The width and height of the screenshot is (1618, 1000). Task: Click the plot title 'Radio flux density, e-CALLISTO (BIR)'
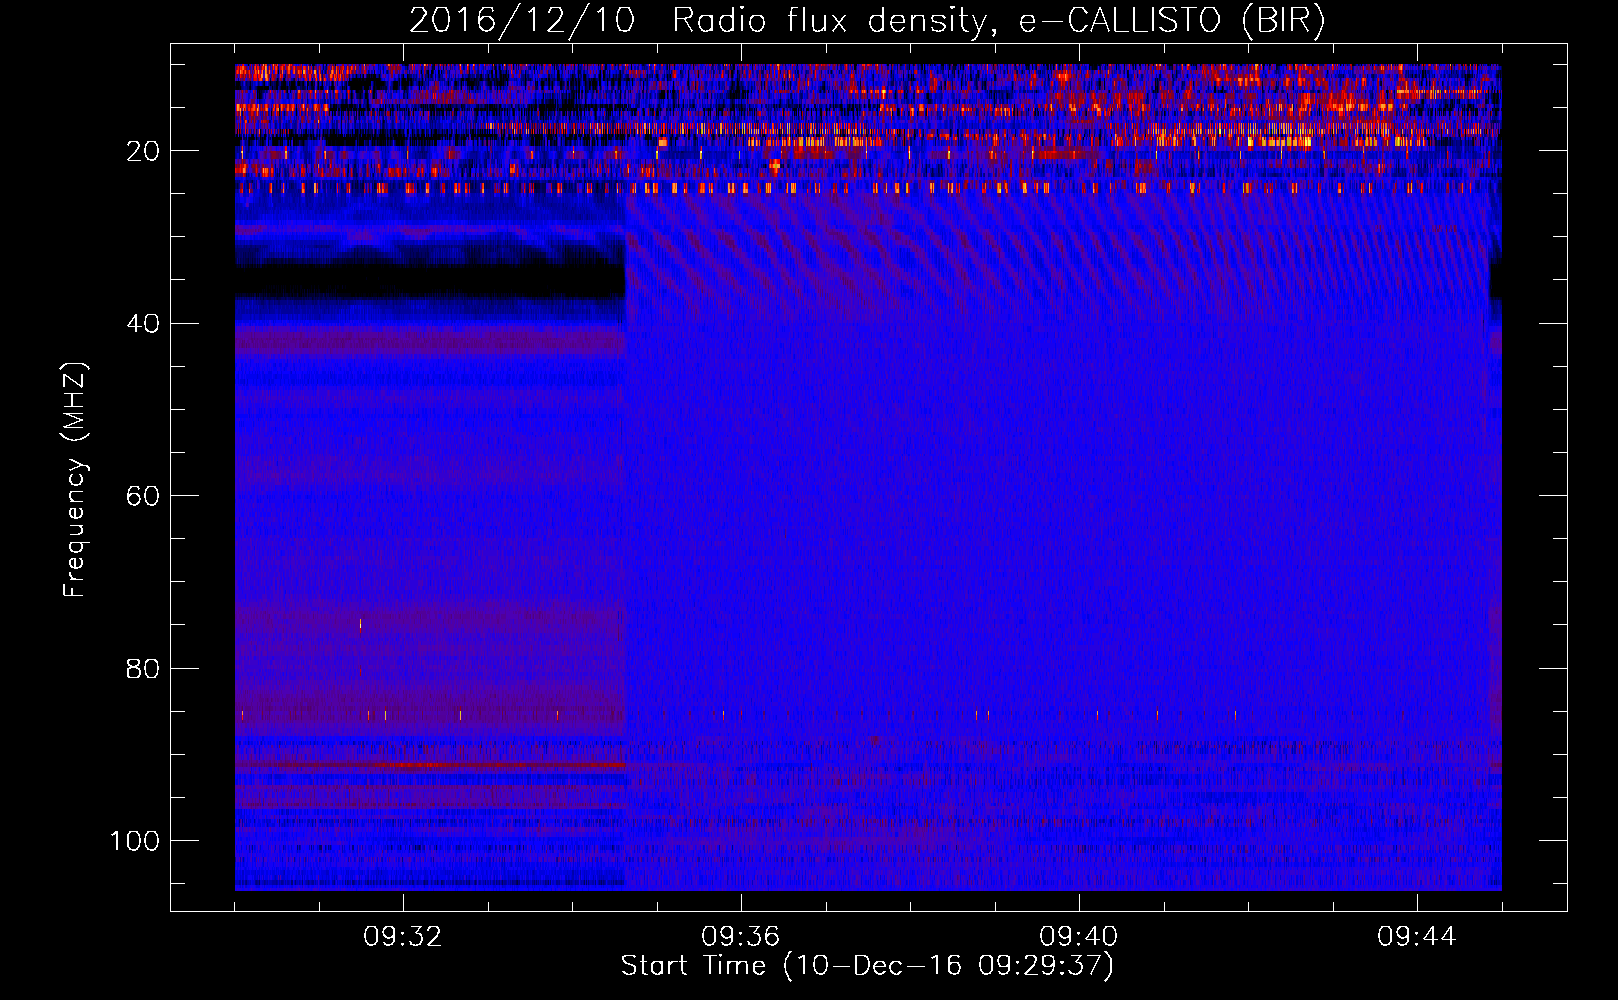999,20
